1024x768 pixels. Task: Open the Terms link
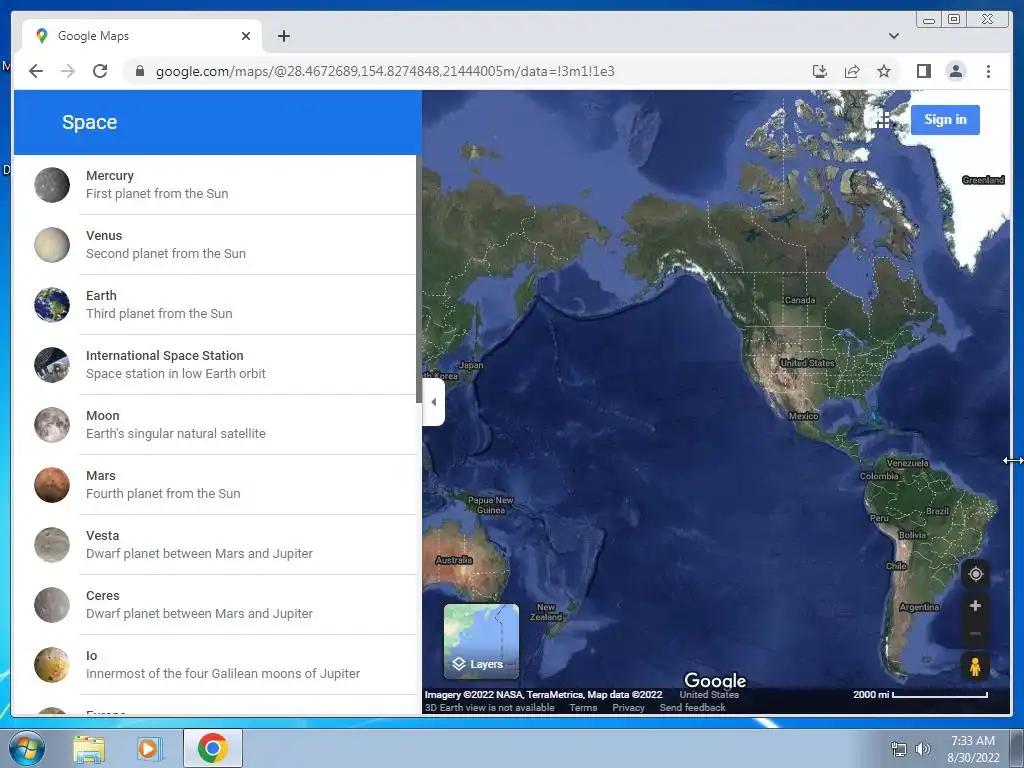[x=583, y=707]
